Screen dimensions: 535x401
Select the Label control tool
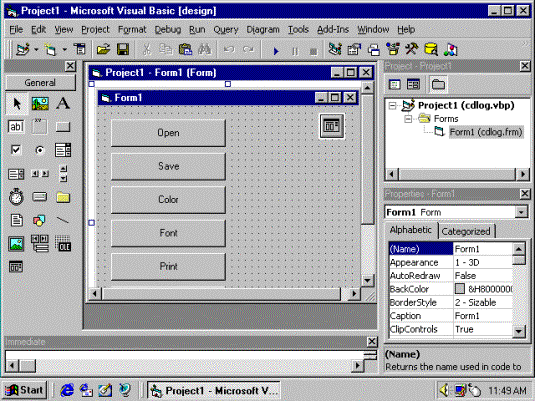(x=63, y=103)
